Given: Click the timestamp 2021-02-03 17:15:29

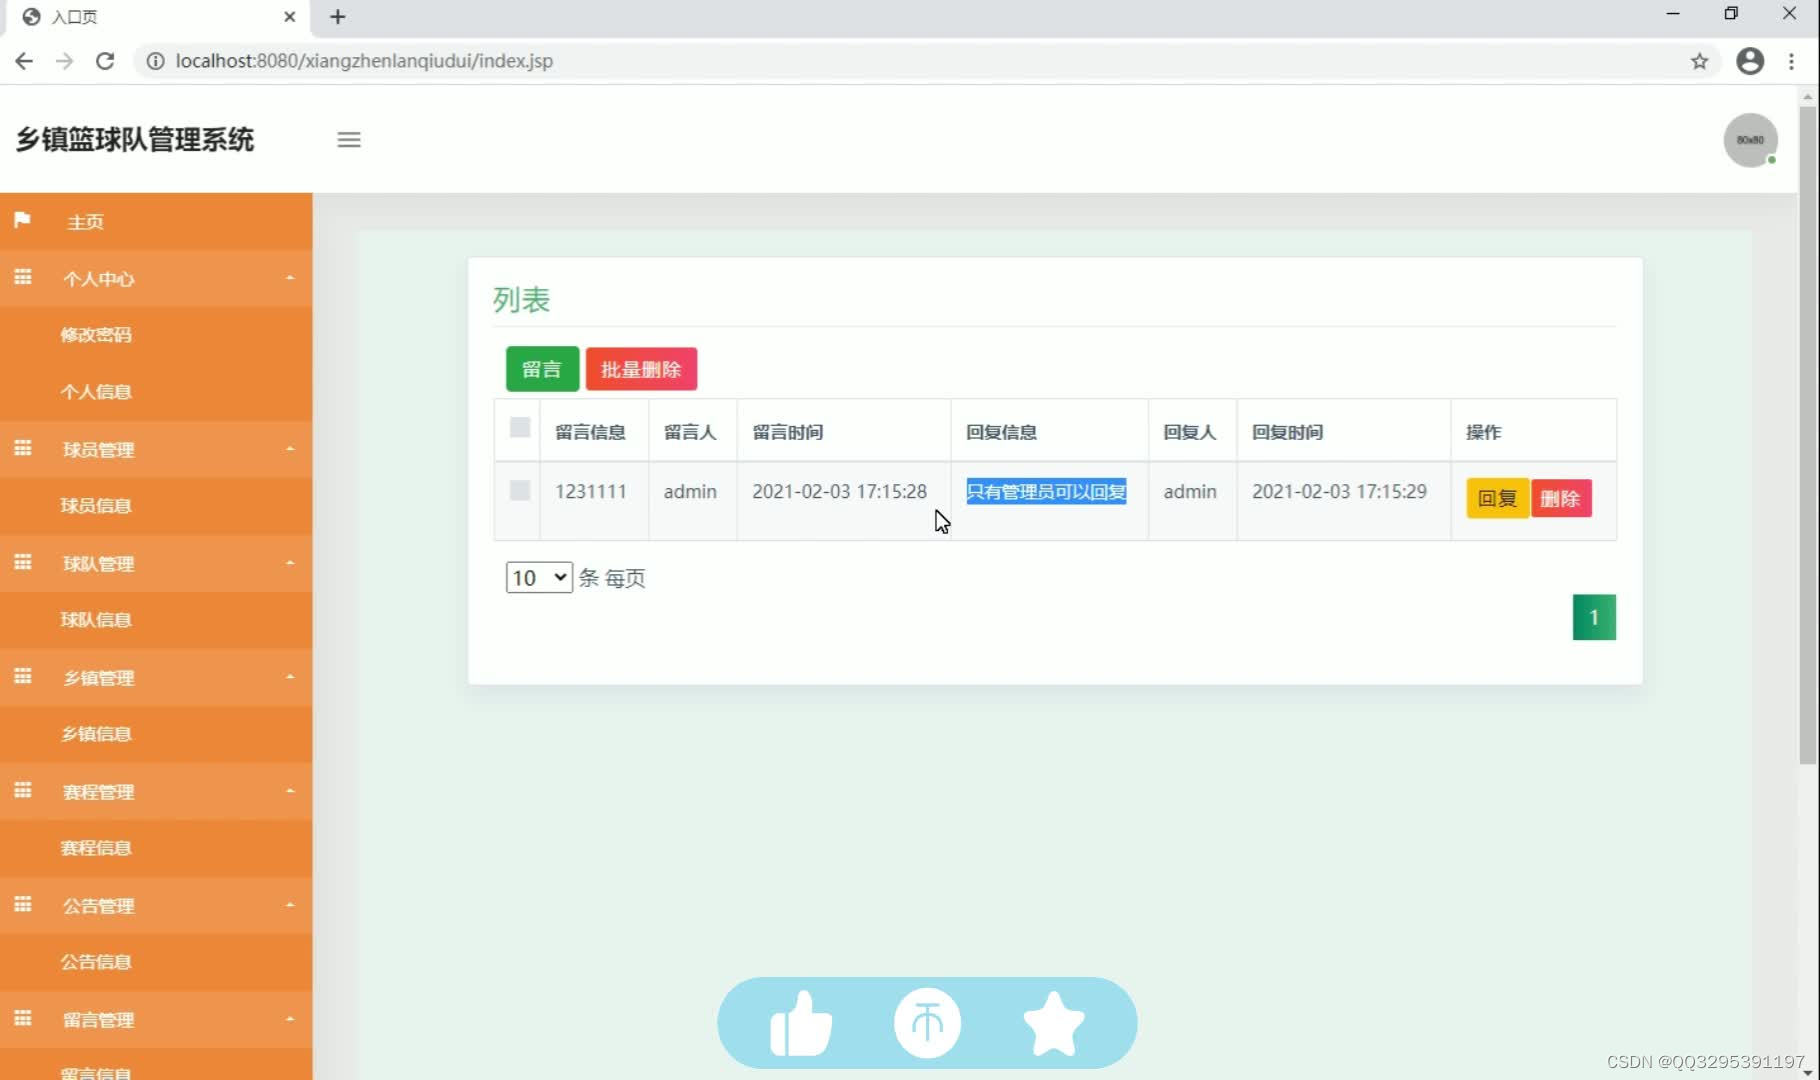Looking at the screenshot, I should 1340,491.
